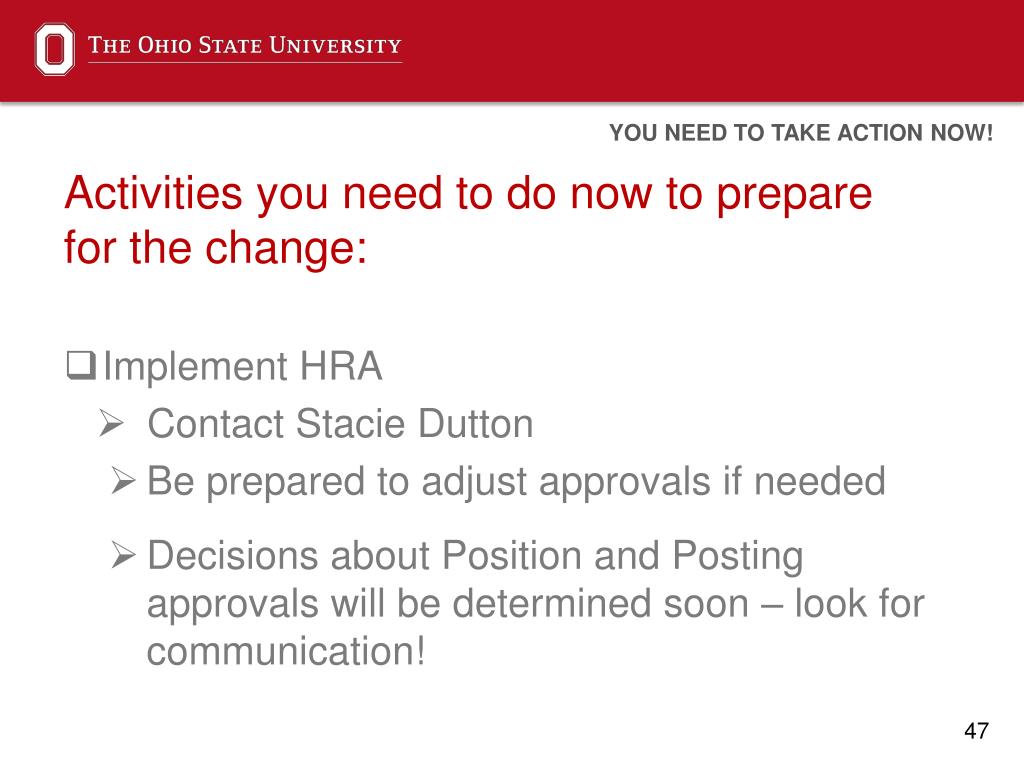Click the 'for the change:' title line
The image size is (1024, 768).
pyautogui.click(x=216, y=249)
